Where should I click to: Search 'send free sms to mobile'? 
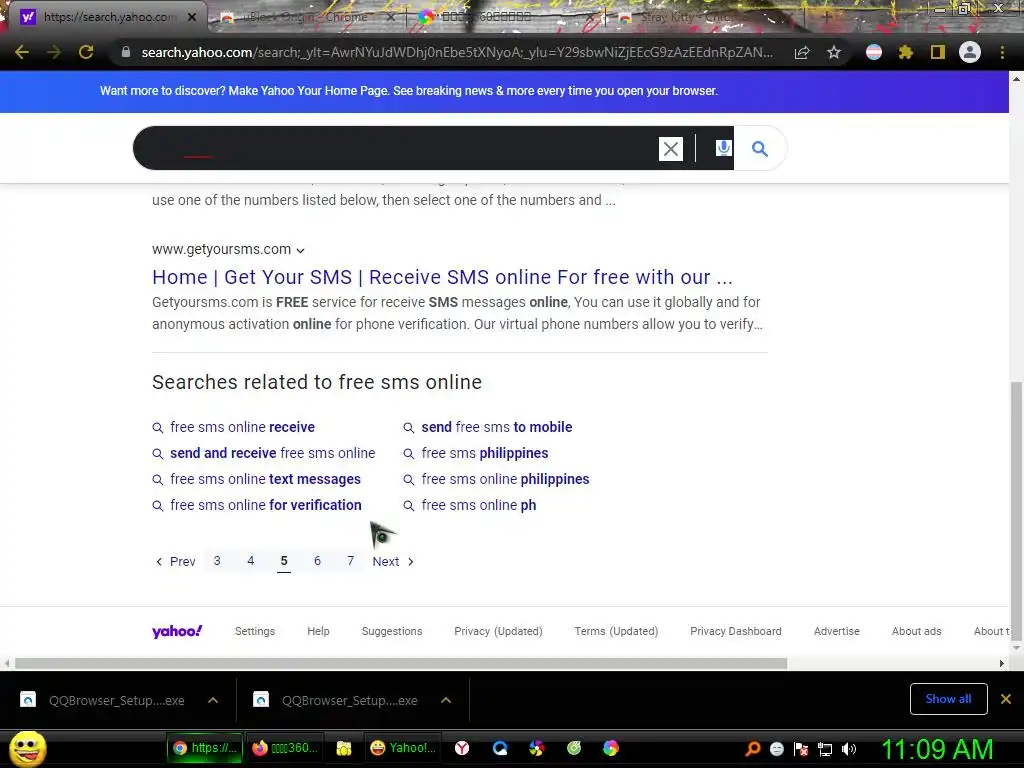[496, 427]
